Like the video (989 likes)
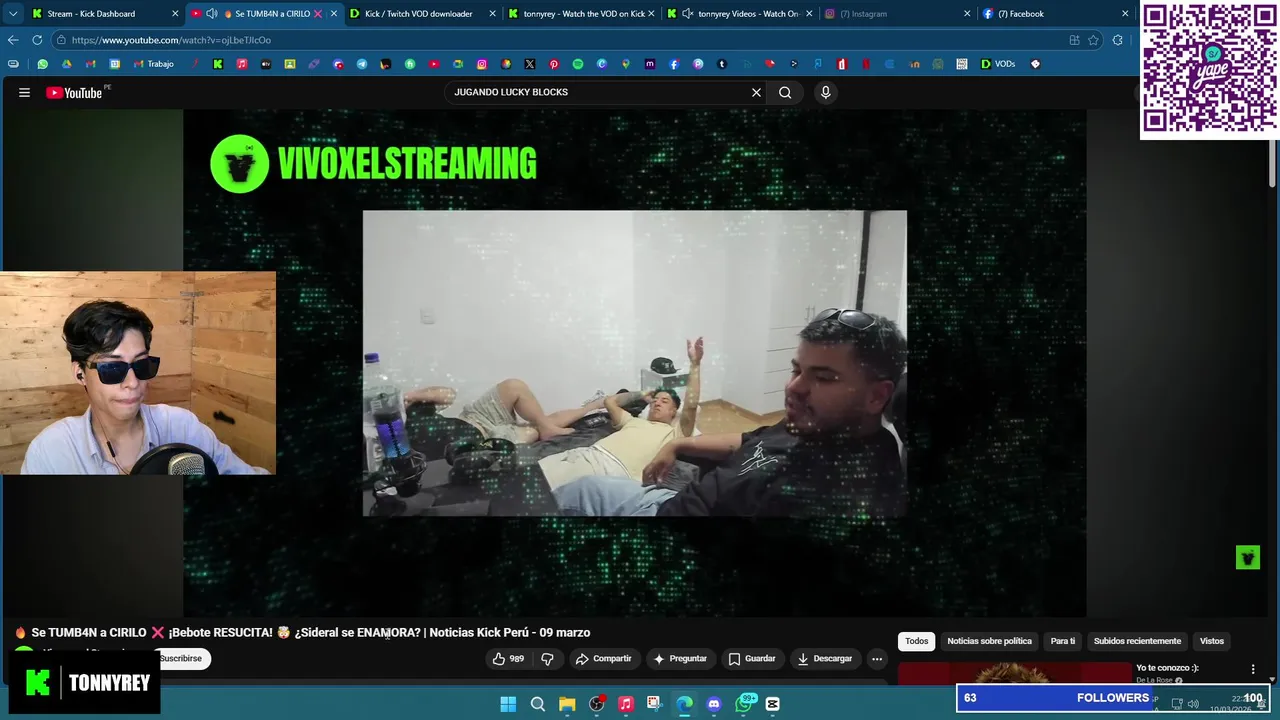 click(x=508, y=658)
